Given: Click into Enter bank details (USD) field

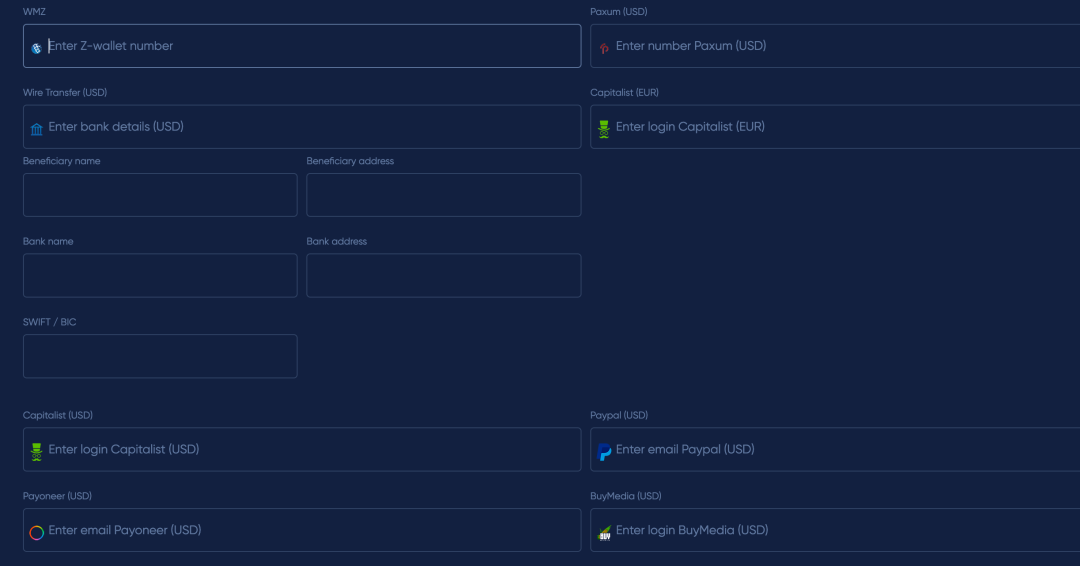Looking at the screenshot, I should coord(310,127).
